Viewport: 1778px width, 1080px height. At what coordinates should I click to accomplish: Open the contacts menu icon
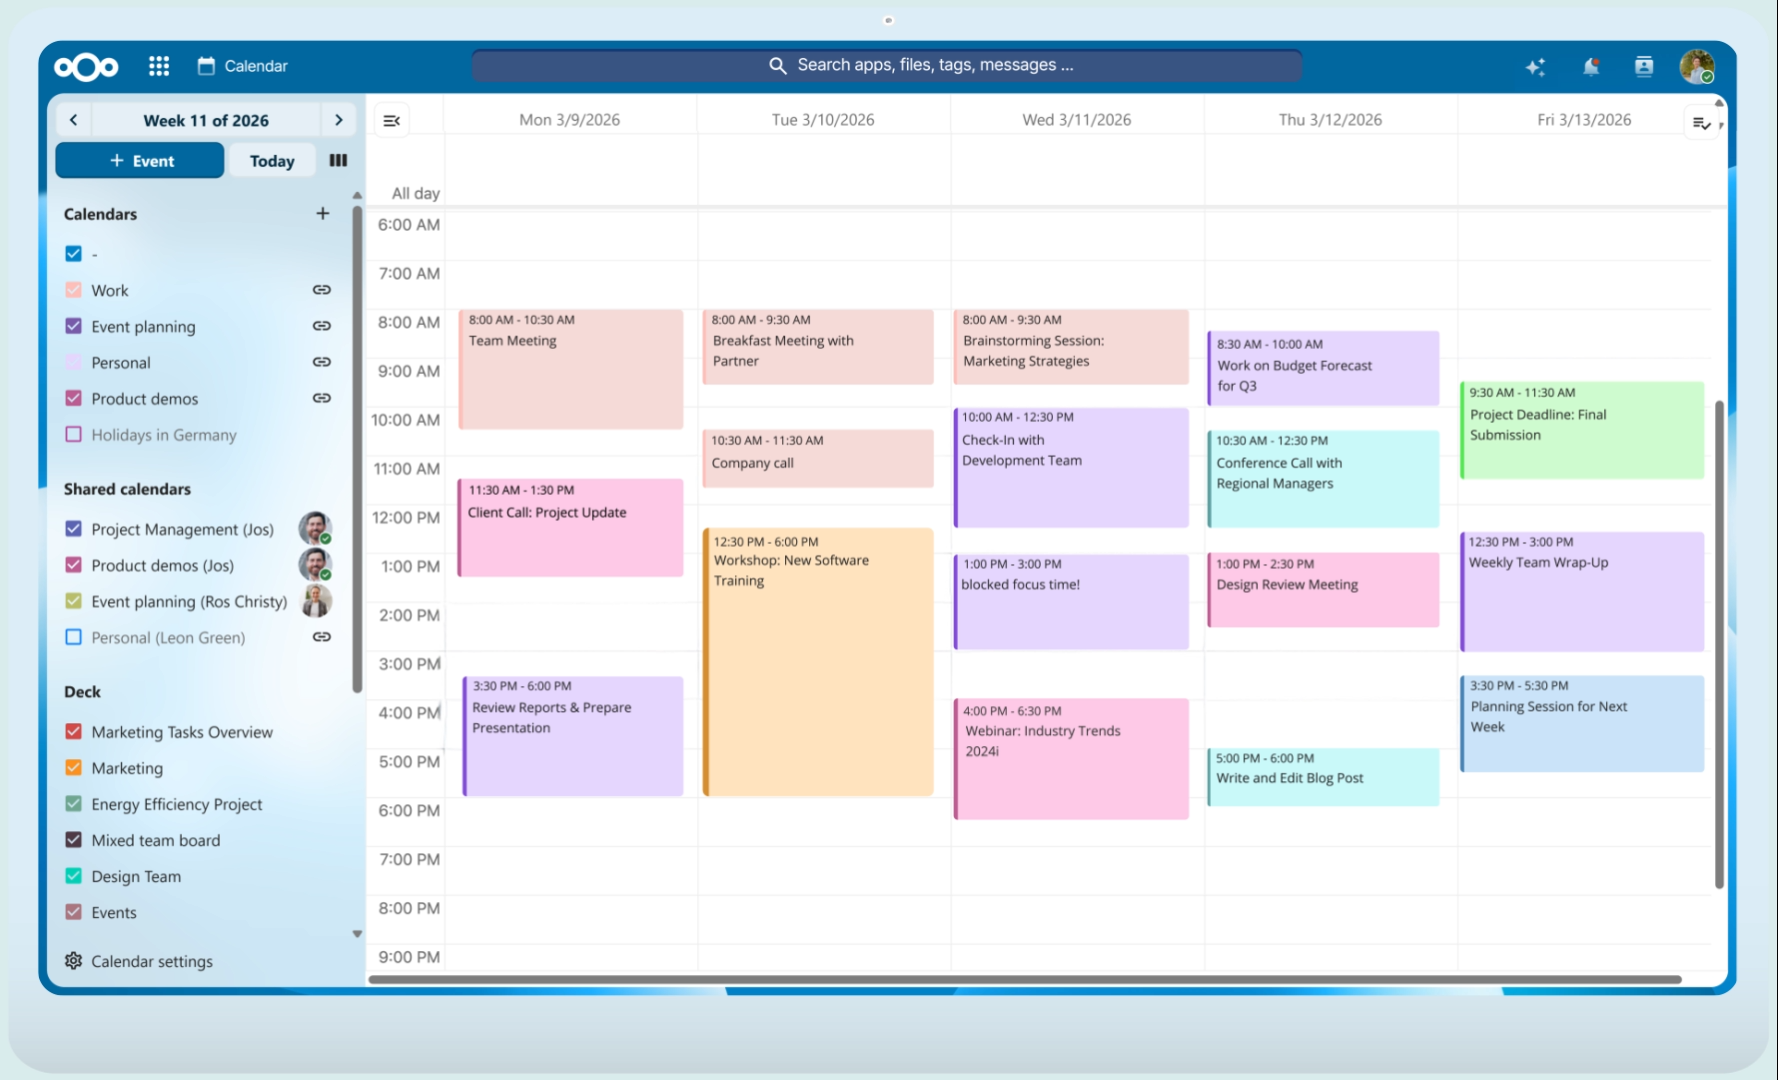click(x=1643, y=67)
